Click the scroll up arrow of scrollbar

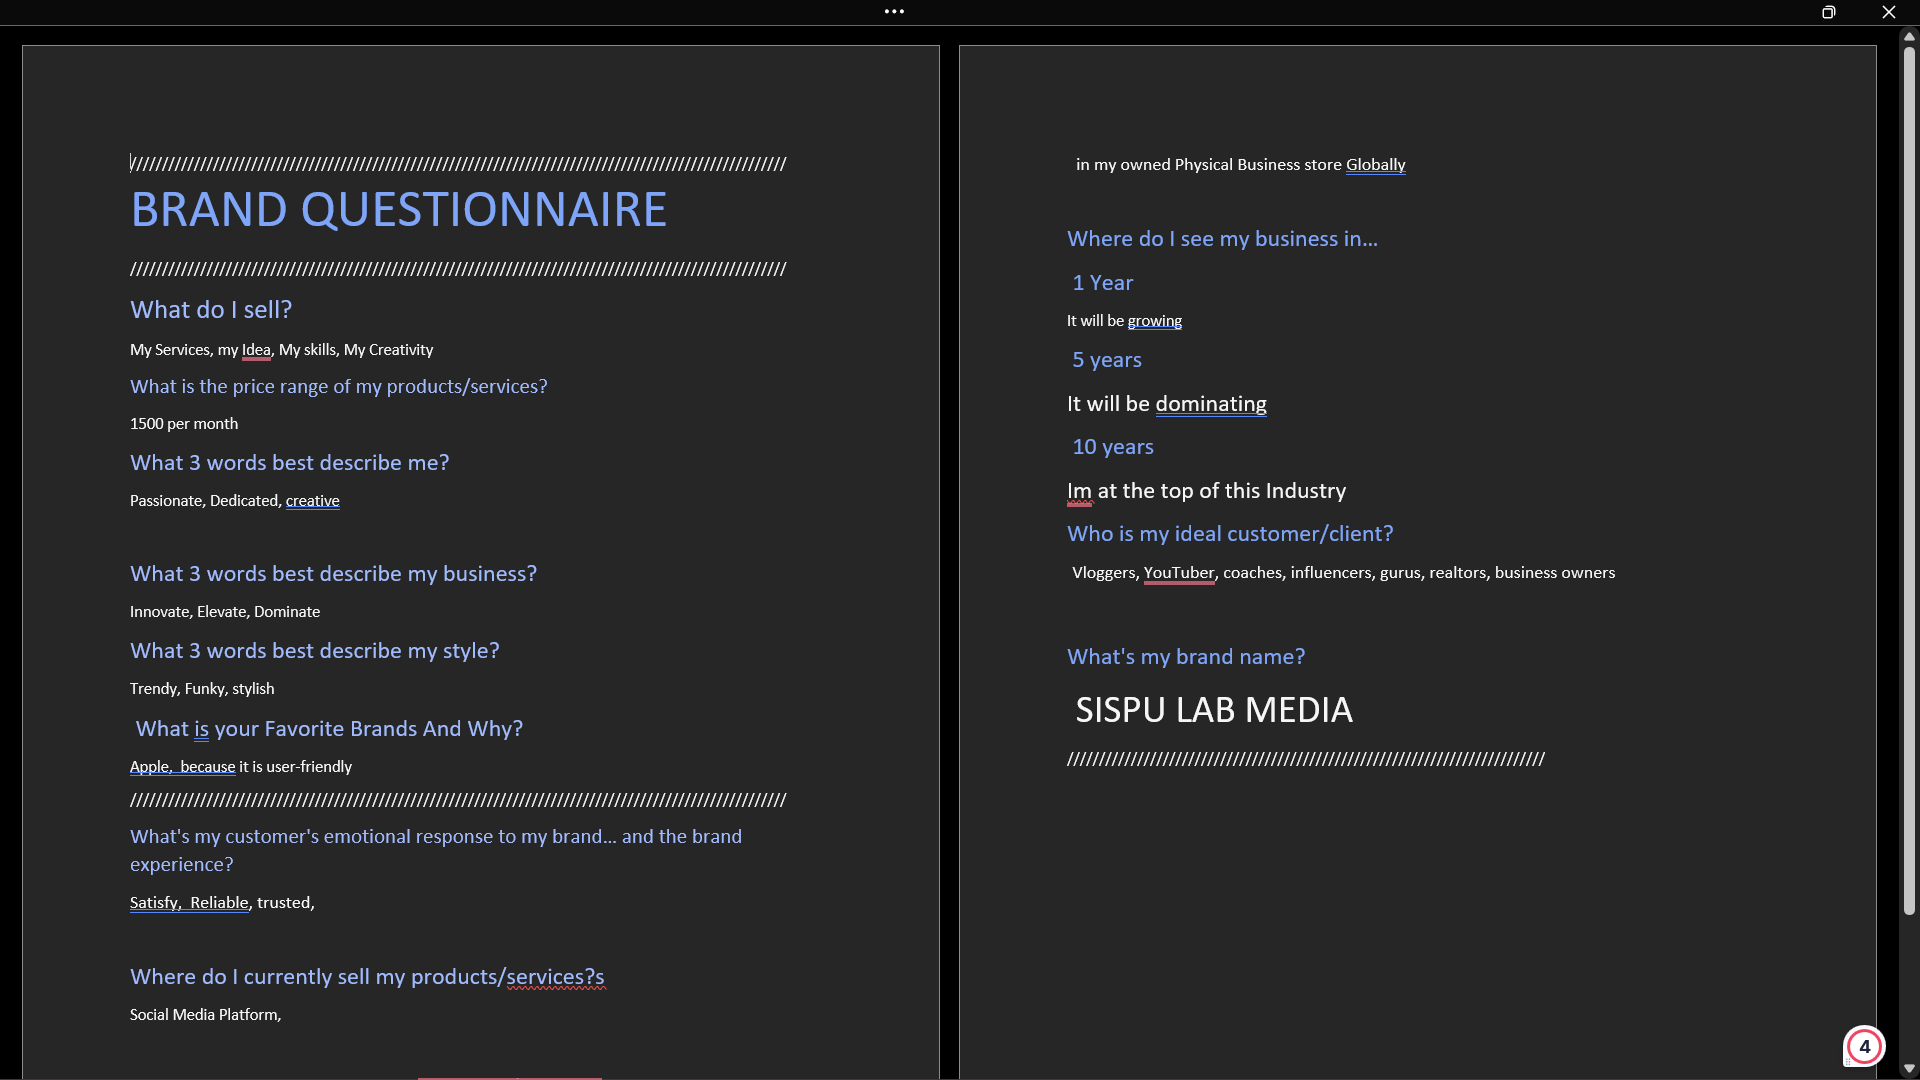point(1909,36)
